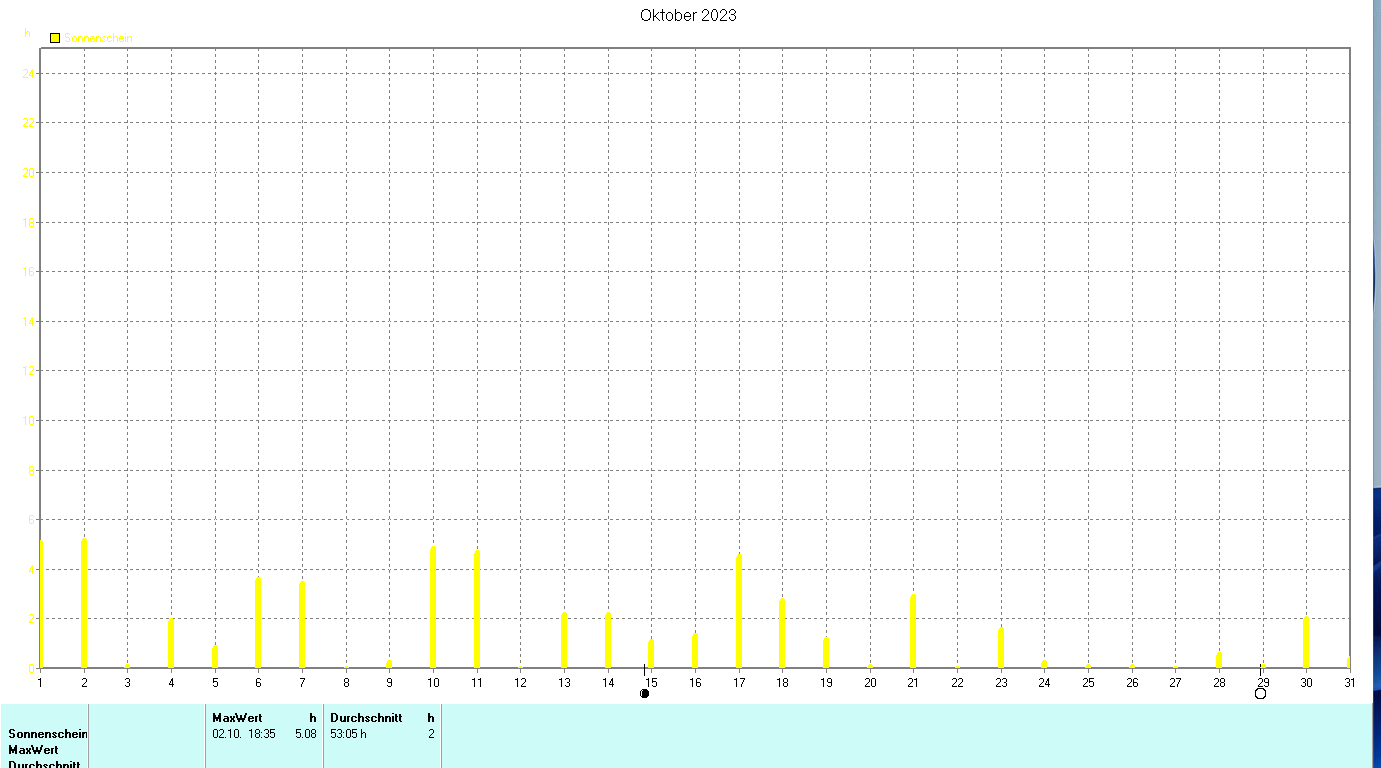Click x-axis day label 22
Screen dimensions: 1381x768
tap(957, 683)
